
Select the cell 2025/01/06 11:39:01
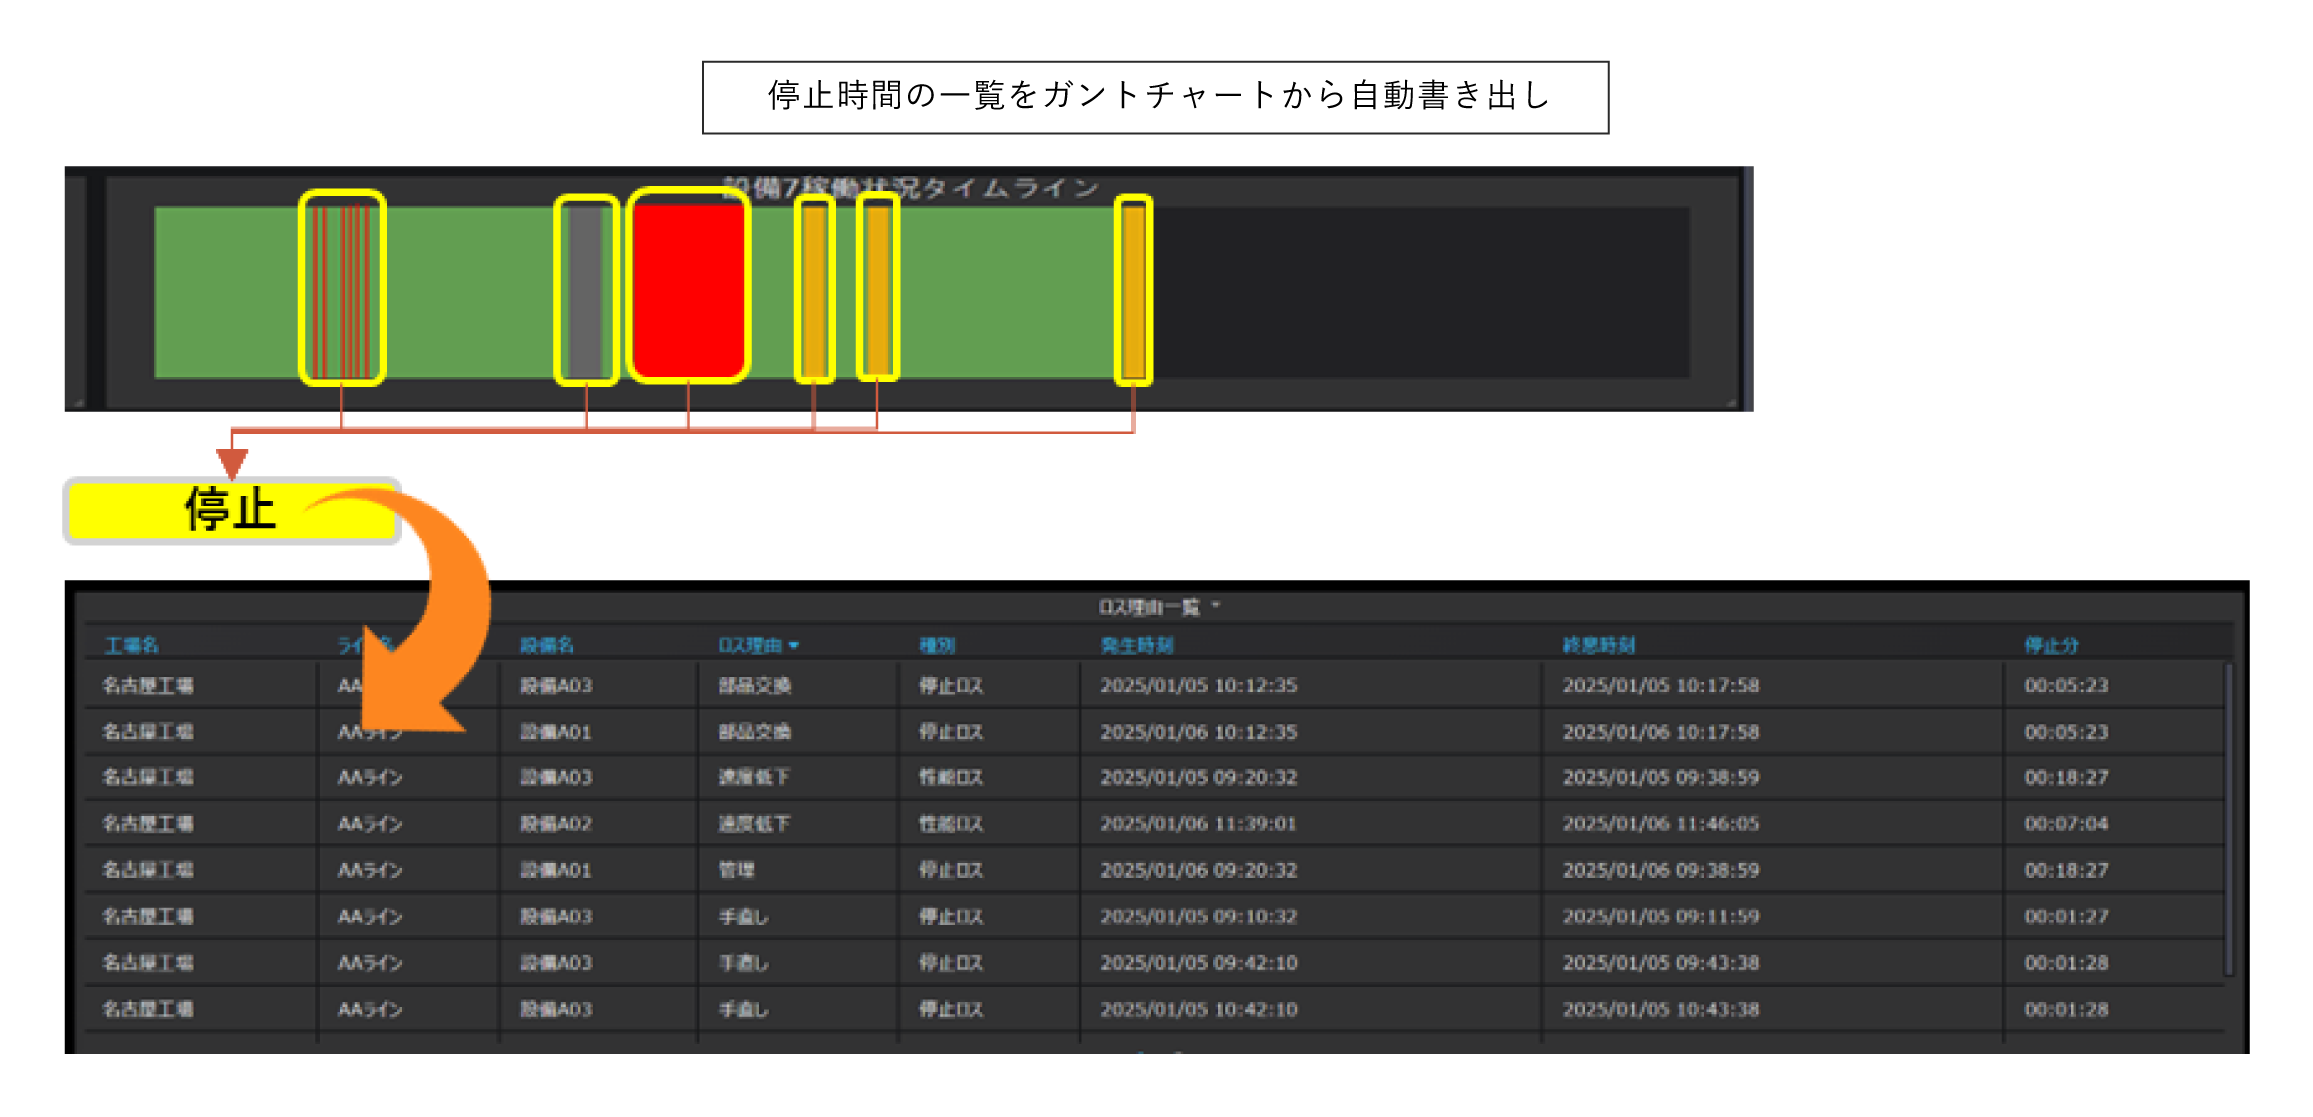[1198, 824]
